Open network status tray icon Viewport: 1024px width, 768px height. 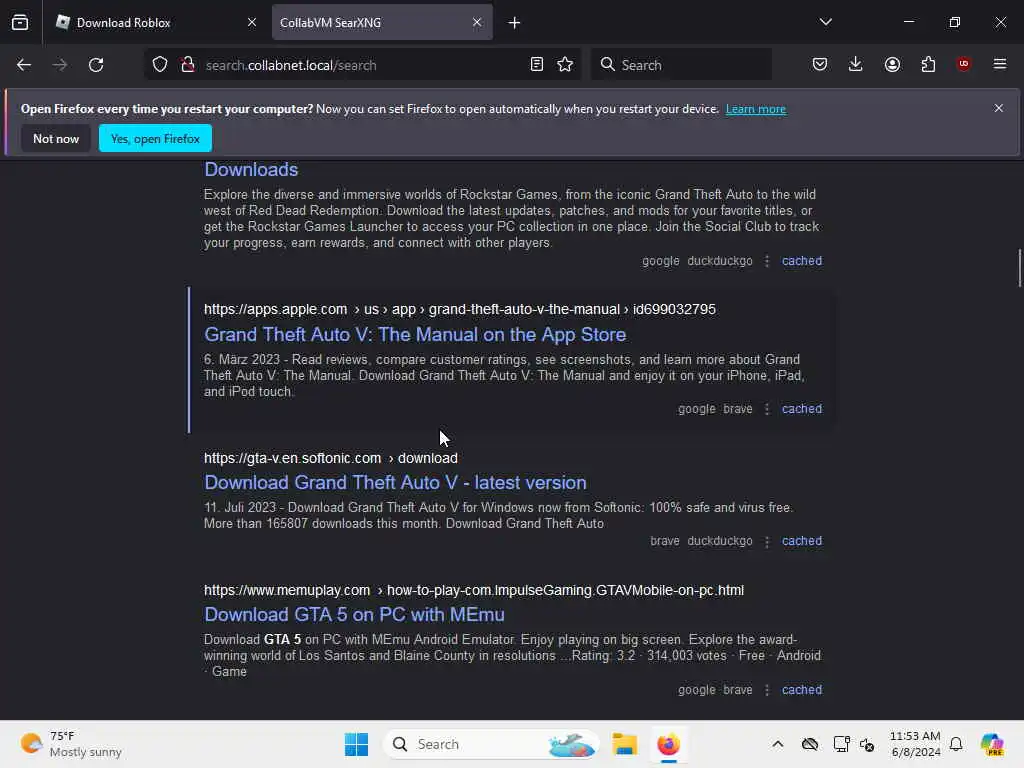(x=841, y=744)
